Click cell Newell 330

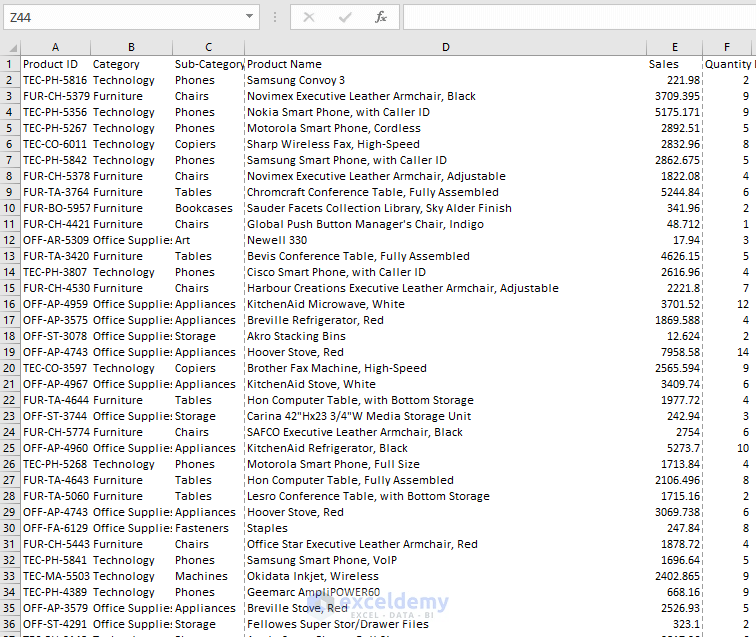446,240
